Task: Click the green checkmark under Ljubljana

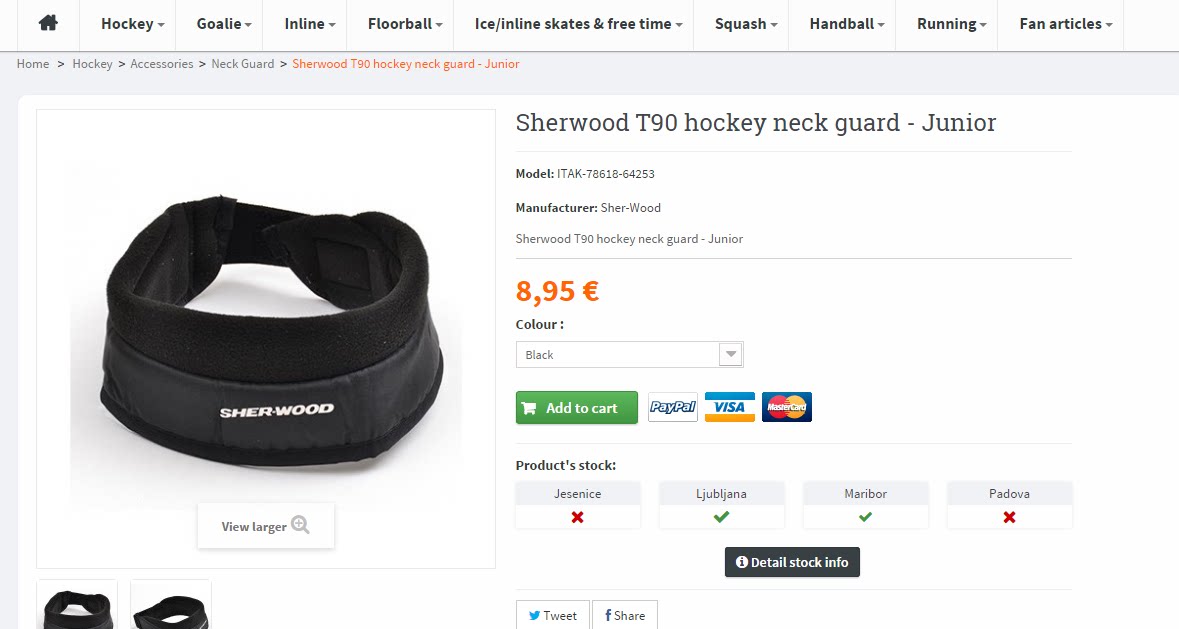Action: (721, 517)
